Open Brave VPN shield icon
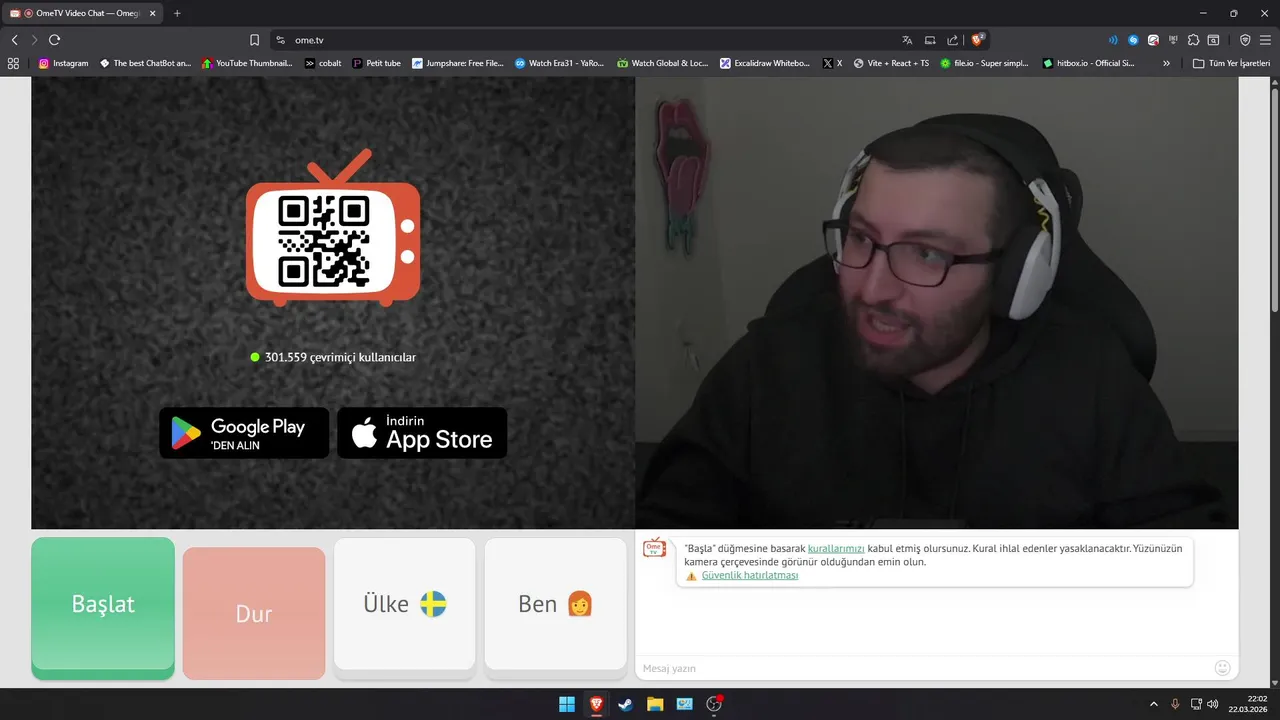This screenshot has height=720, width=1280. pyautogui.click(x=1245, y=40)
